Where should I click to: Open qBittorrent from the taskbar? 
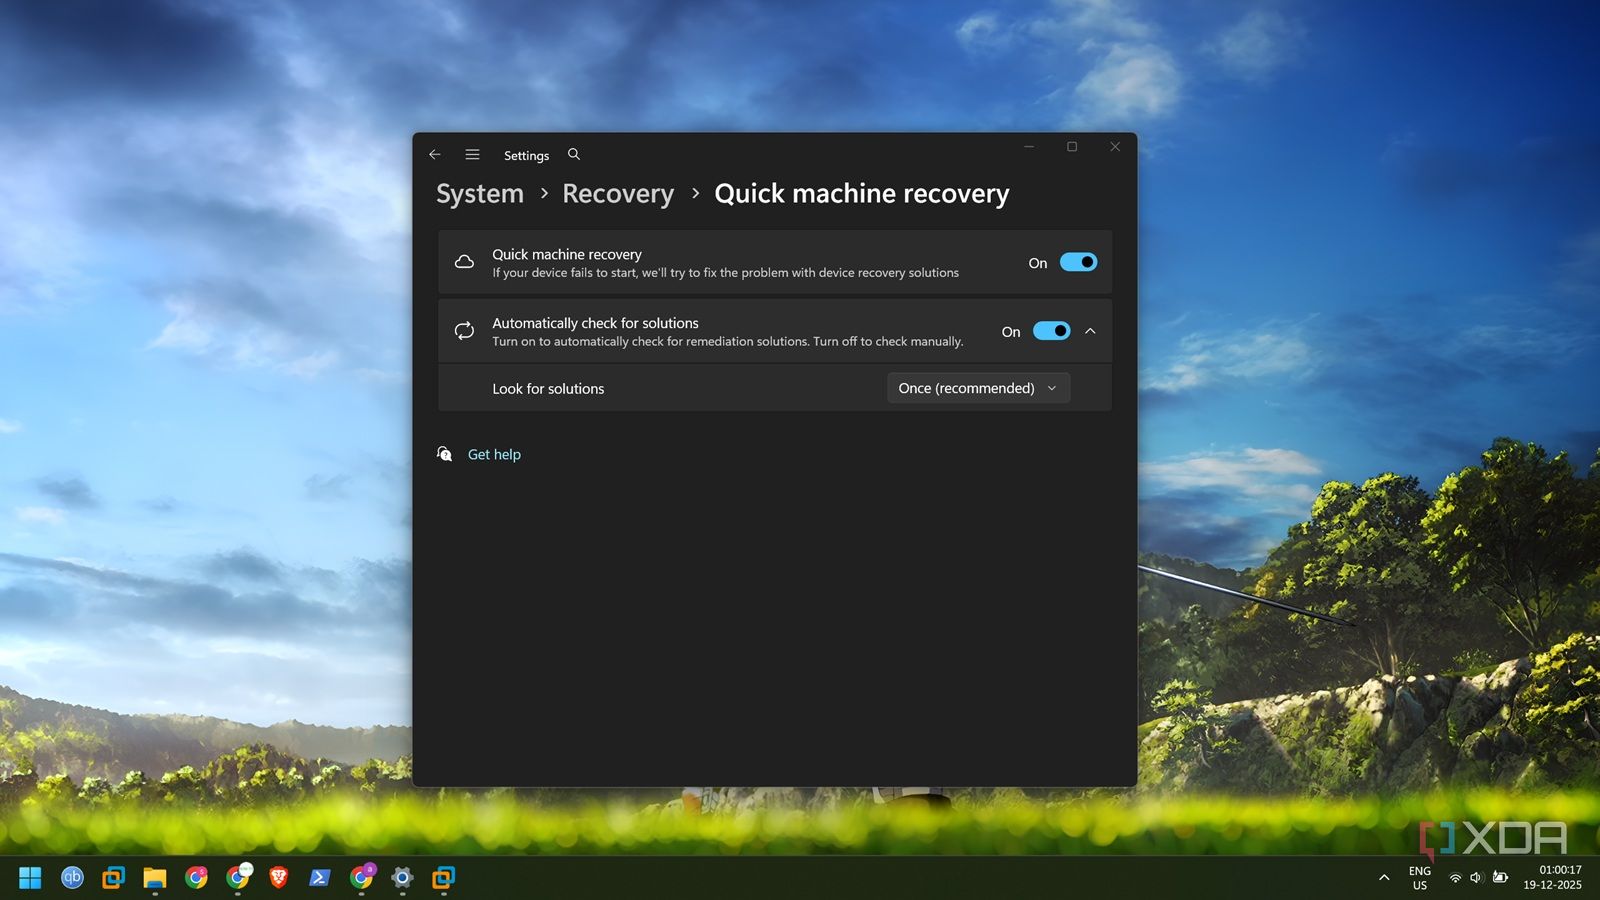click(x=72, y=878)
